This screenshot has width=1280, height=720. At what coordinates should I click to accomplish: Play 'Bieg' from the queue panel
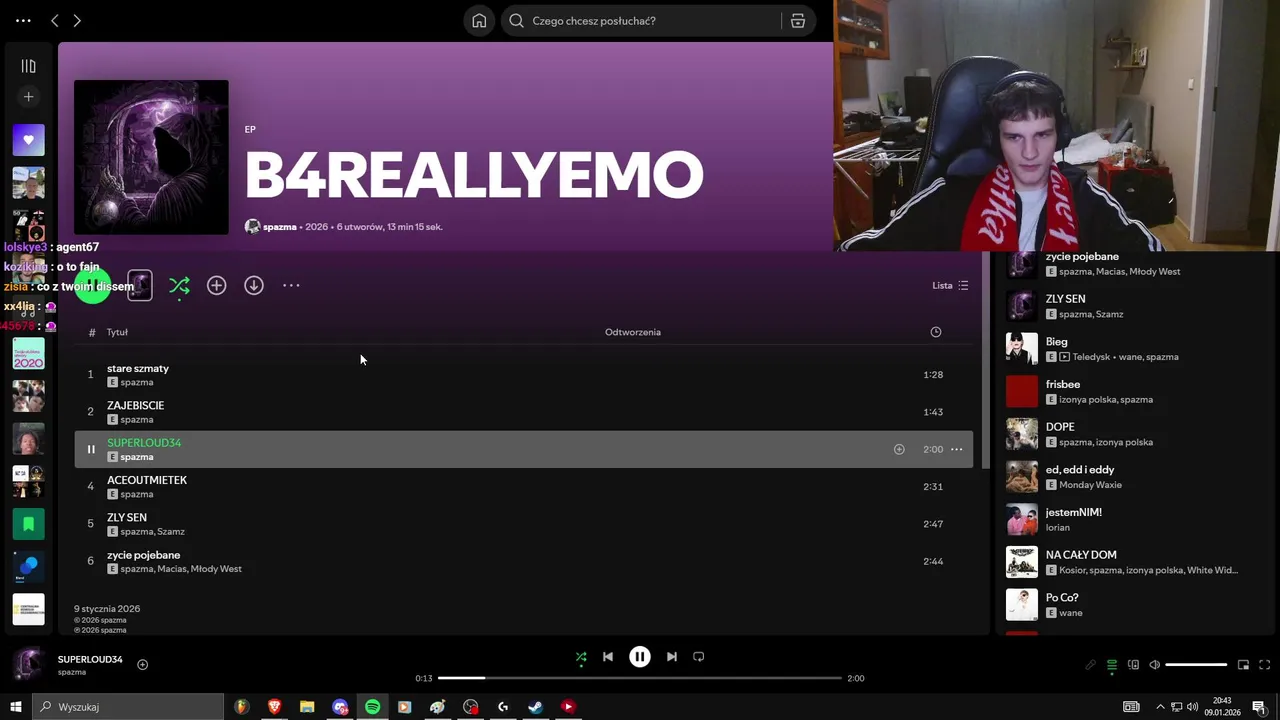pos(1021,349)
